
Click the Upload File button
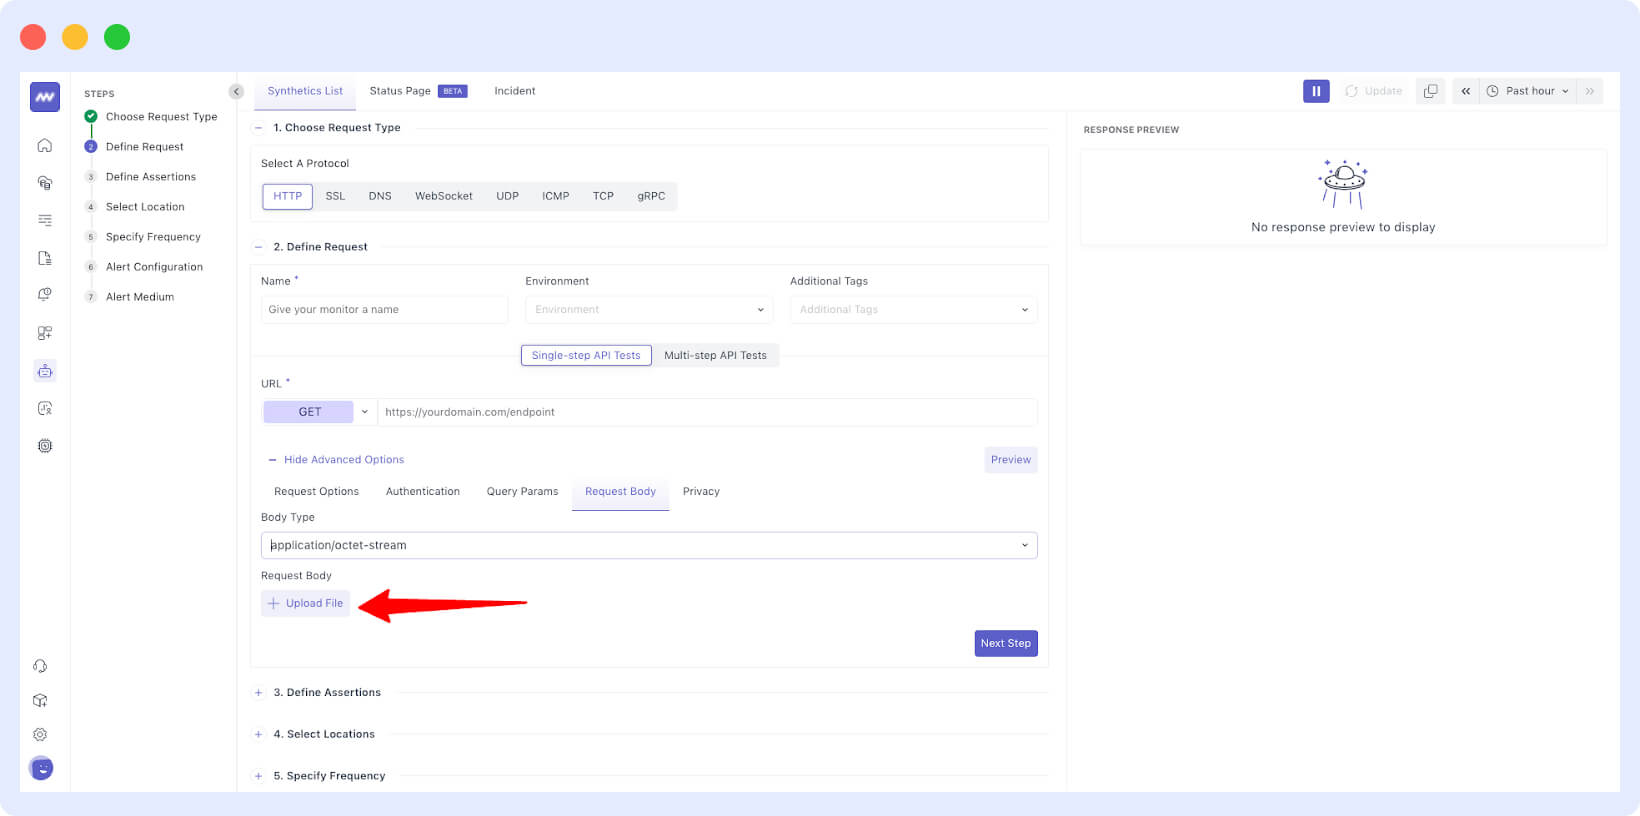pos(306,603)
